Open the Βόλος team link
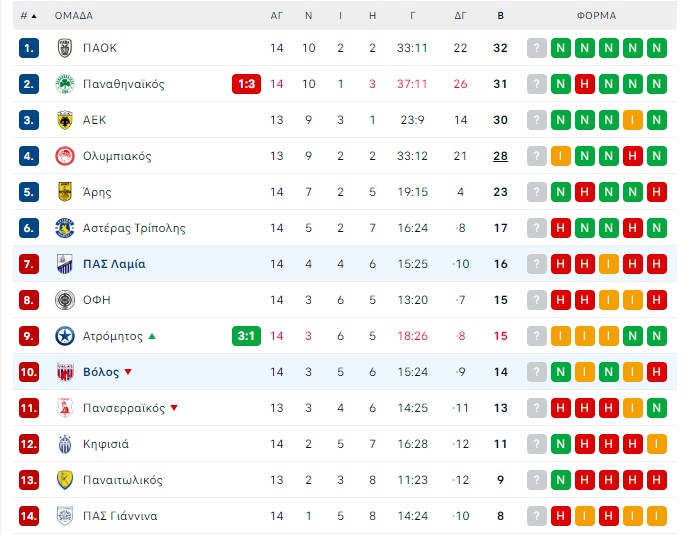The height and width of the screenshot is (535, 687). click(101, 372)
